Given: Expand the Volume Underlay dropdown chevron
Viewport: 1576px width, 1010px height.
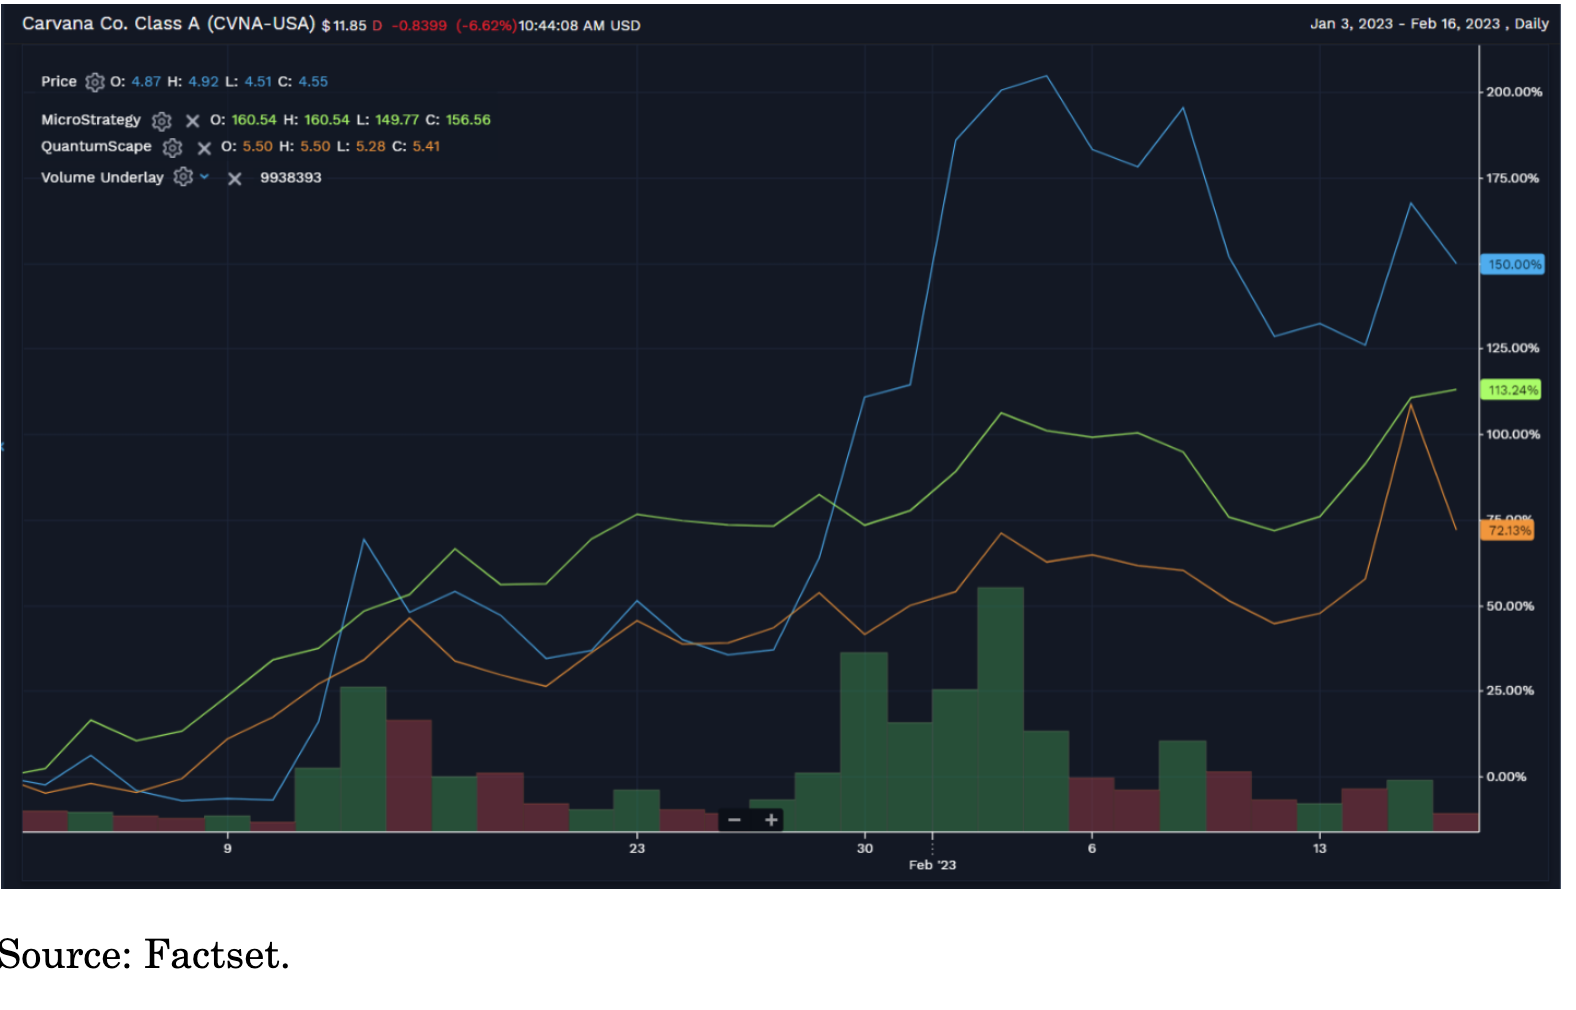Looking at the screenshot, I should (x=205, y=177).
